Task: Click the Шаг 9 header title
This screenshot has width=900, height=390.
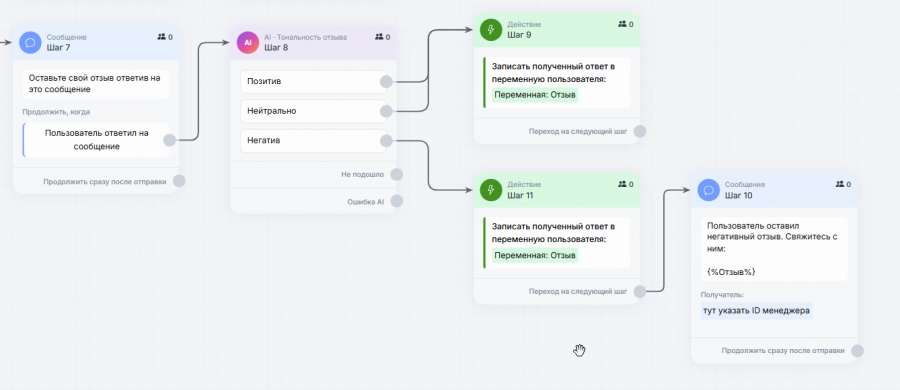Action: [519, 35]
